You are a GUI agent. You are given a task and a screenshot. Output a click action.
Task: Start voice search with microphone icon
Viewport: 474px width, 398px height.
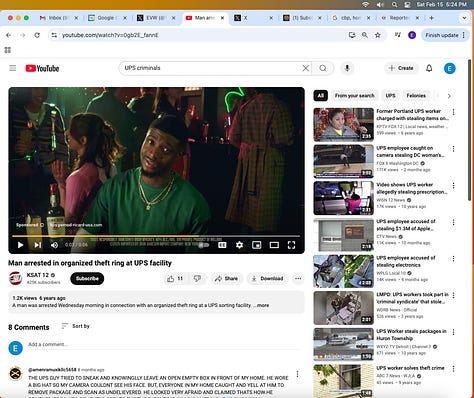347,68
